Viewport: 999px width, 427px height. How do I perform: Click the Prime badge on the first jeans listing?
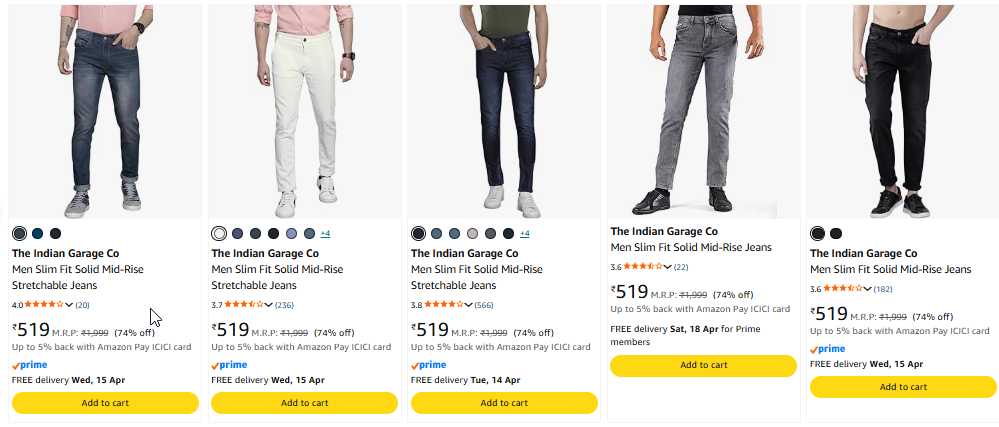tap(30, 365)
